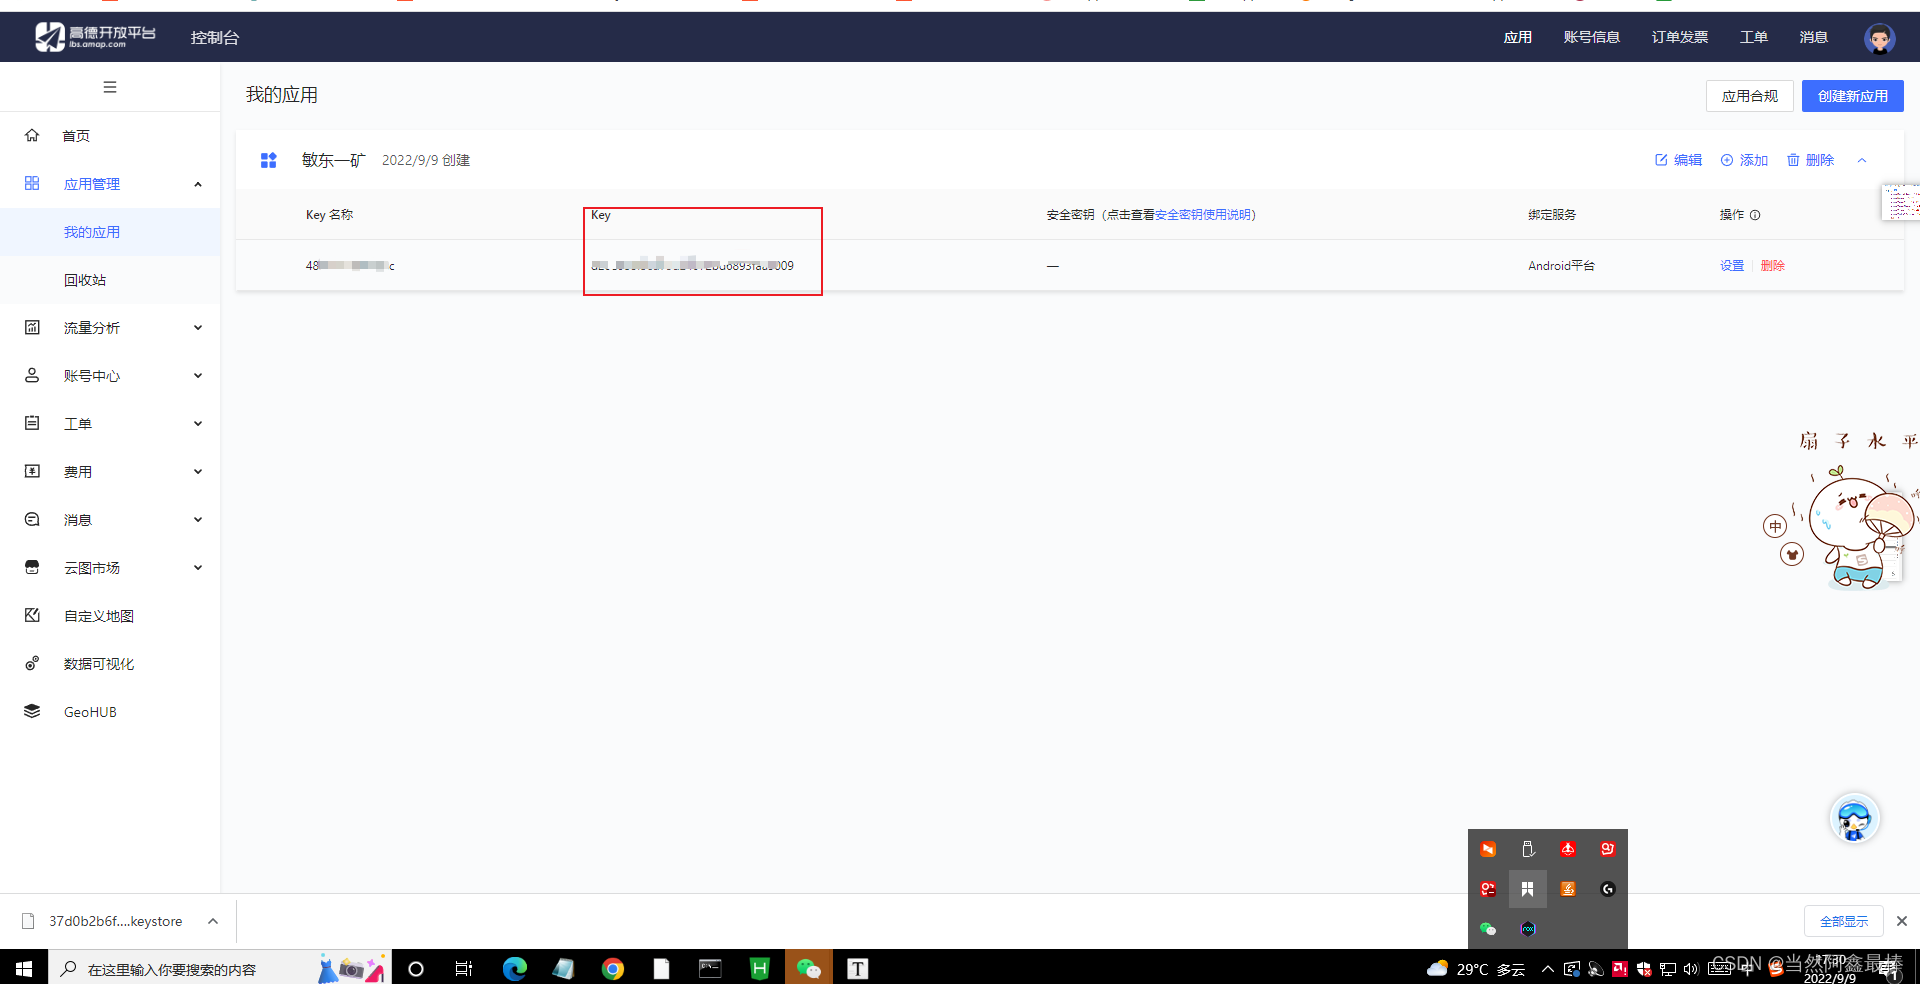Collapse the sidebar using the hamburger icon
Screen dimensions: 1920x984
(x=110, y=87)
